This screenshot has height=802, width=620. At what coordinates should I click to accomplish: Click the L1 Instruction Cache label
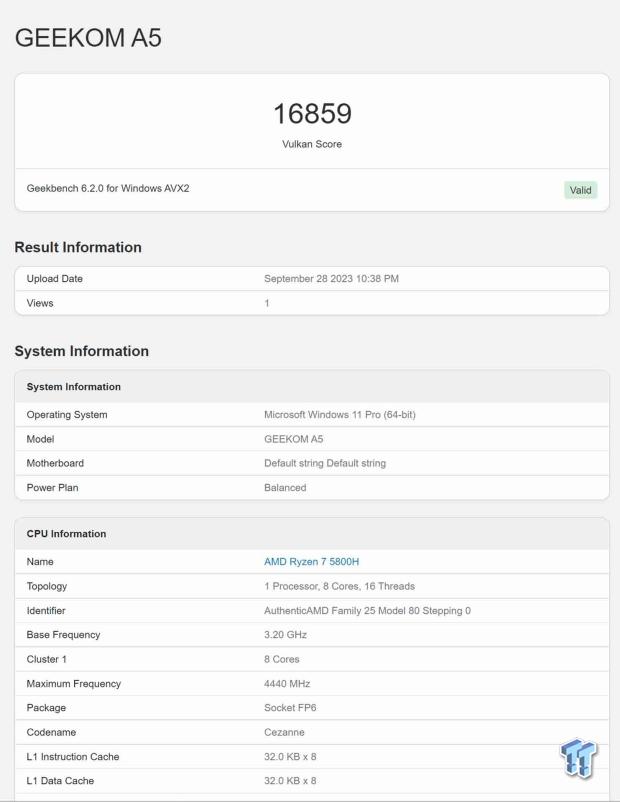tap(73, 757)
